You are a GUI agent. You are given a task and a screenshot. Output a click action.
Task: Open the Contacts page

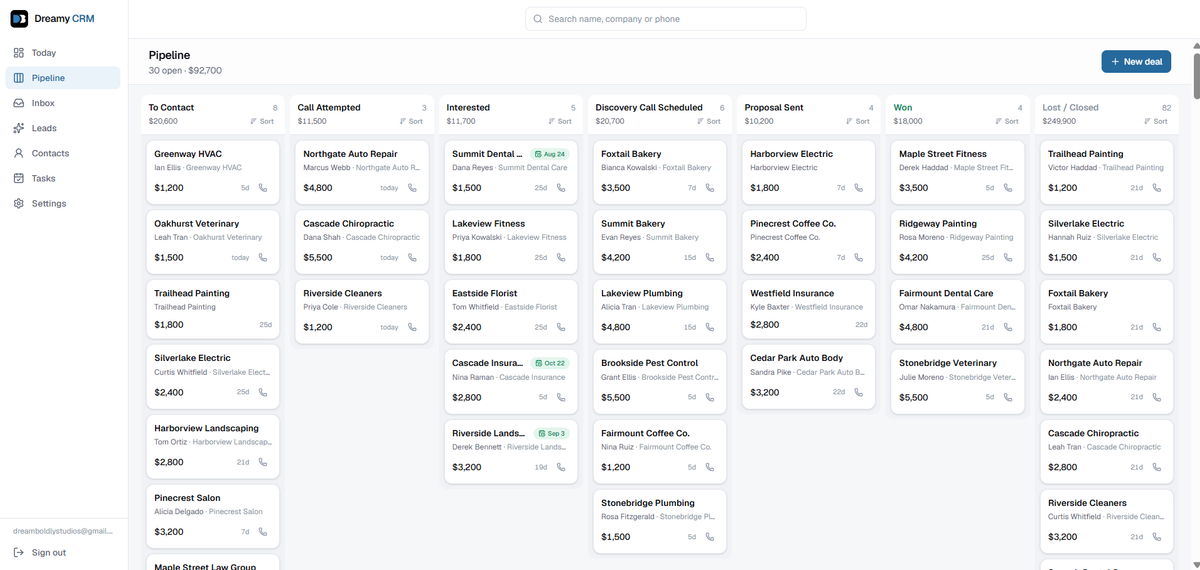pyautogui.click(x=64, y=153)
